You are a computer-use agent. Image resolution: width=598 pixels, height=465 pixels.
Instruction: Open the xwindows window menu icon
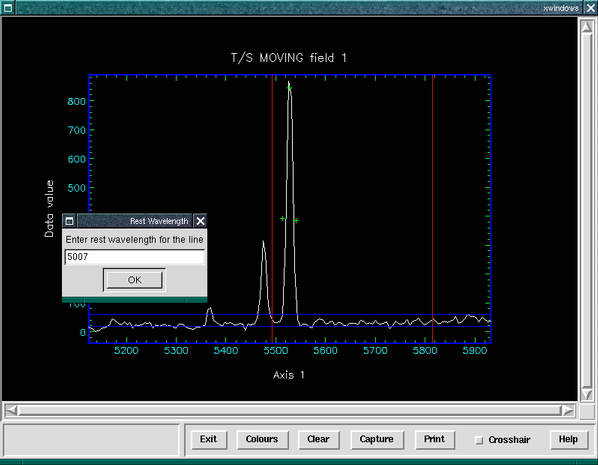tap(8, 8)
